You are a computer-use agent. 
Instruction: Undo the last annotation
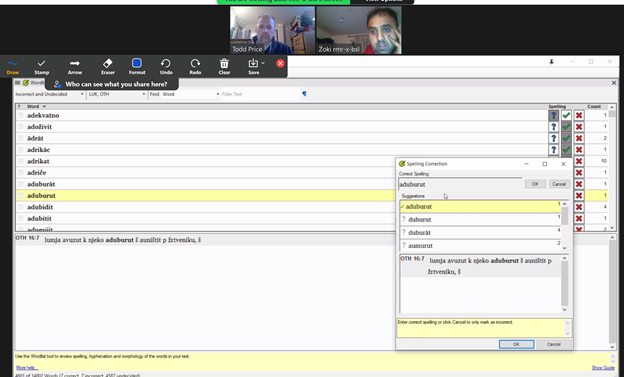point(166,66)
